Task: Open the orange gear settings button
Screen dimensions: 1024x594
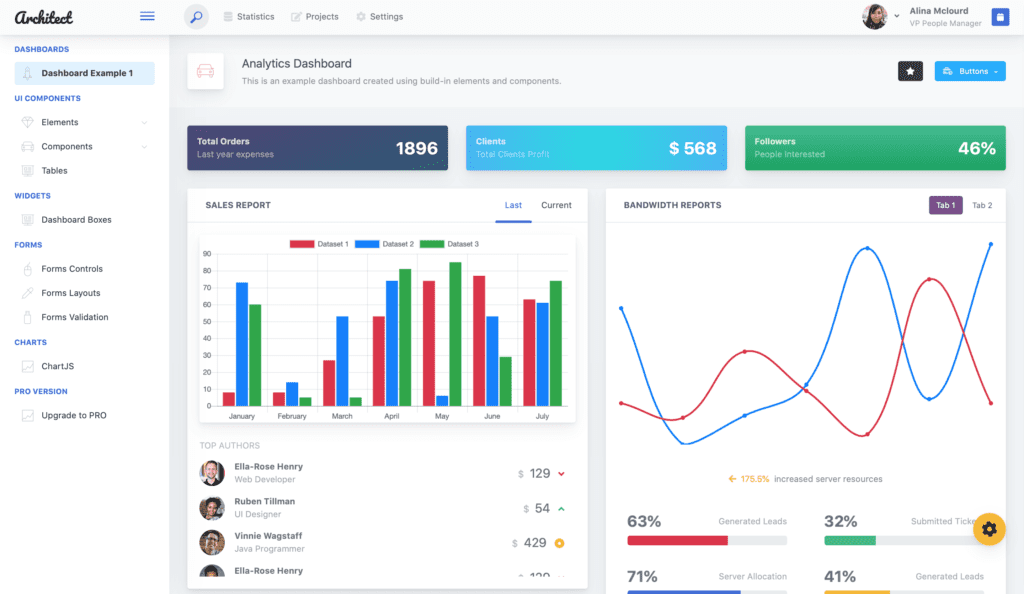Action: click(989, 529)
